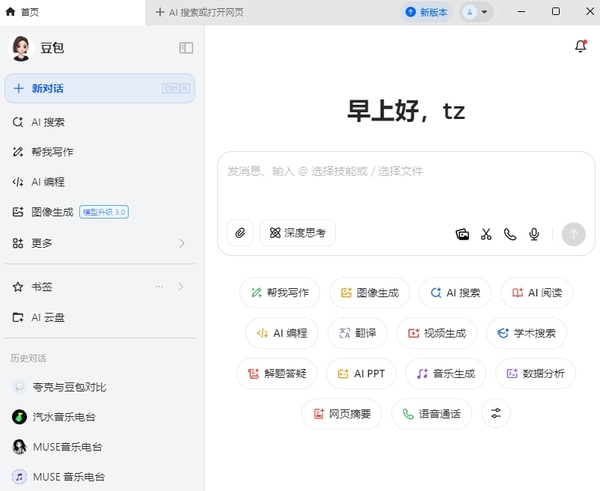The width and height of the screenshot is (600, 491).
Task: Open the image upload icon in input box
Action: point(462,234)
